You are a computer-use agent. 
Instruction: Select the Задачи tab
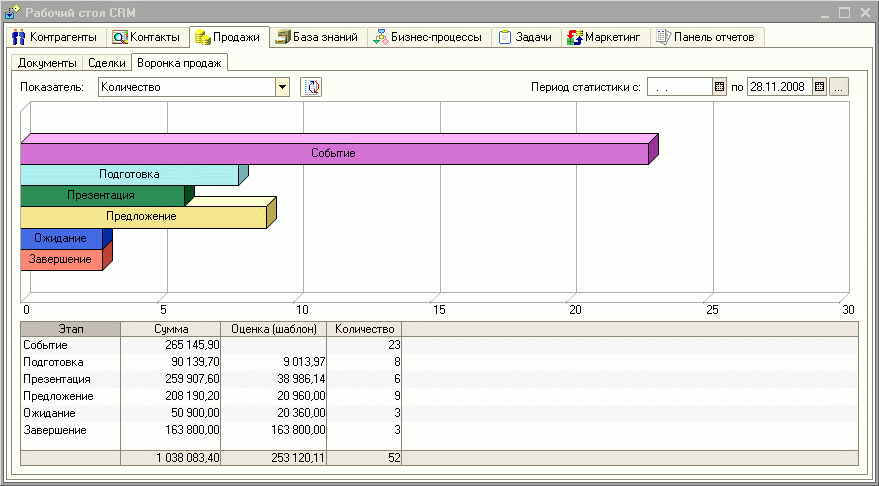[x=524, y=37]
